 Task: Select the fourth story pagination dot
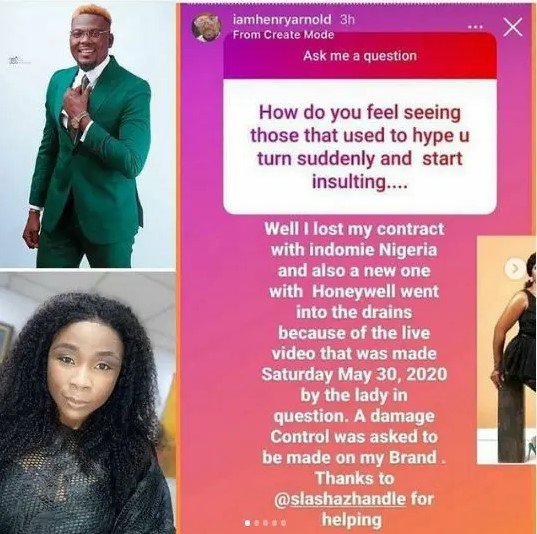tap(275, 523)
